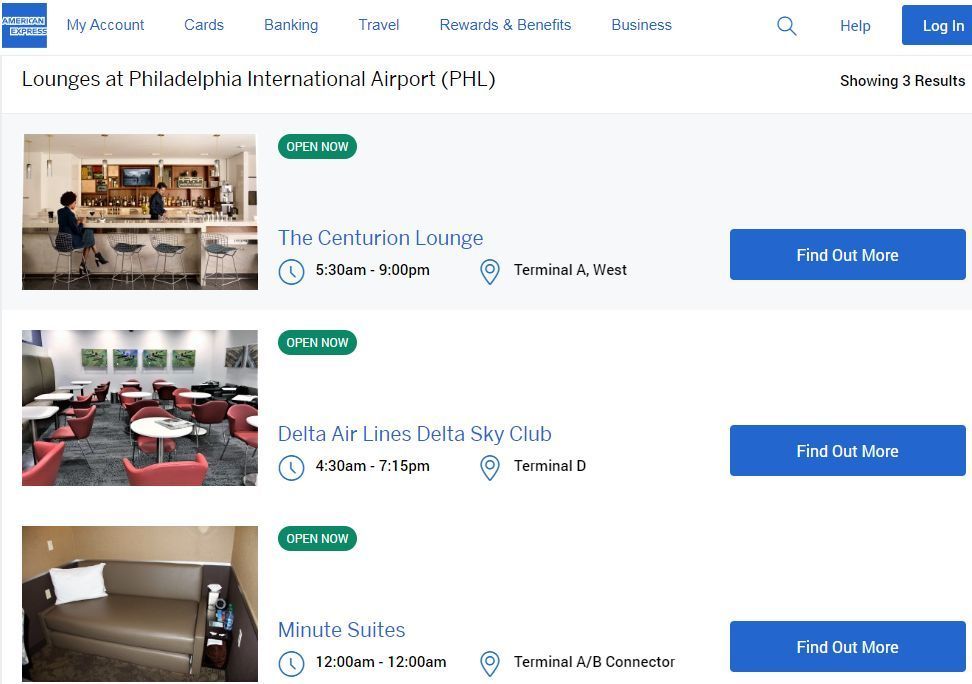This screenshot has height=684, width=972.
Task: Click the Terminal A, West location pin
Action: tap(490, 271)
